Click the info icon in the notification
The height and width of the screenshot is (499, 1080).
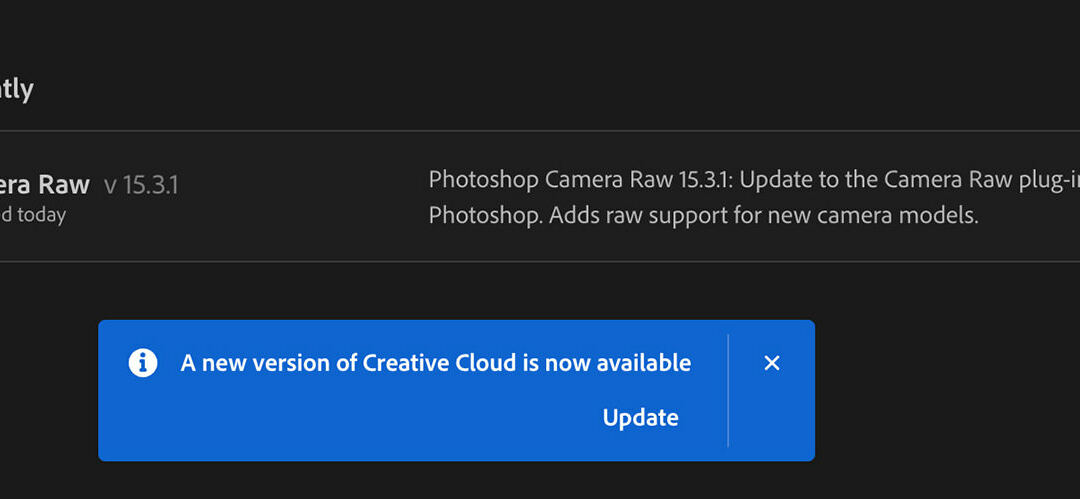143,363
